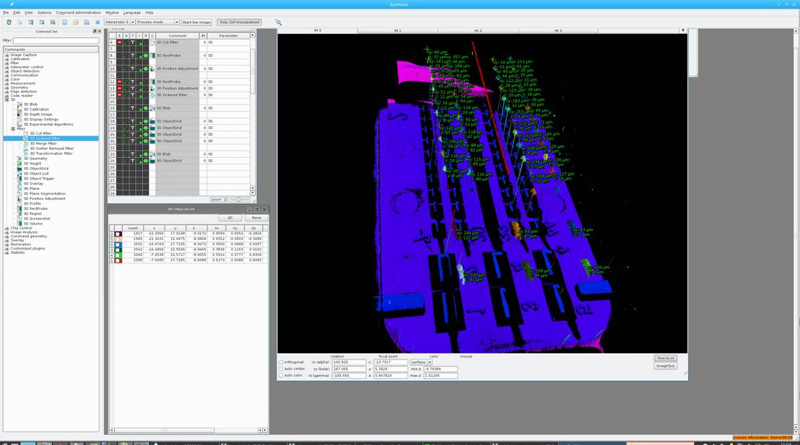Image resolution: width=800 pixels, height=445 pixels.
Task: Click the red error icon in row 6
Action: pos(119,43)
